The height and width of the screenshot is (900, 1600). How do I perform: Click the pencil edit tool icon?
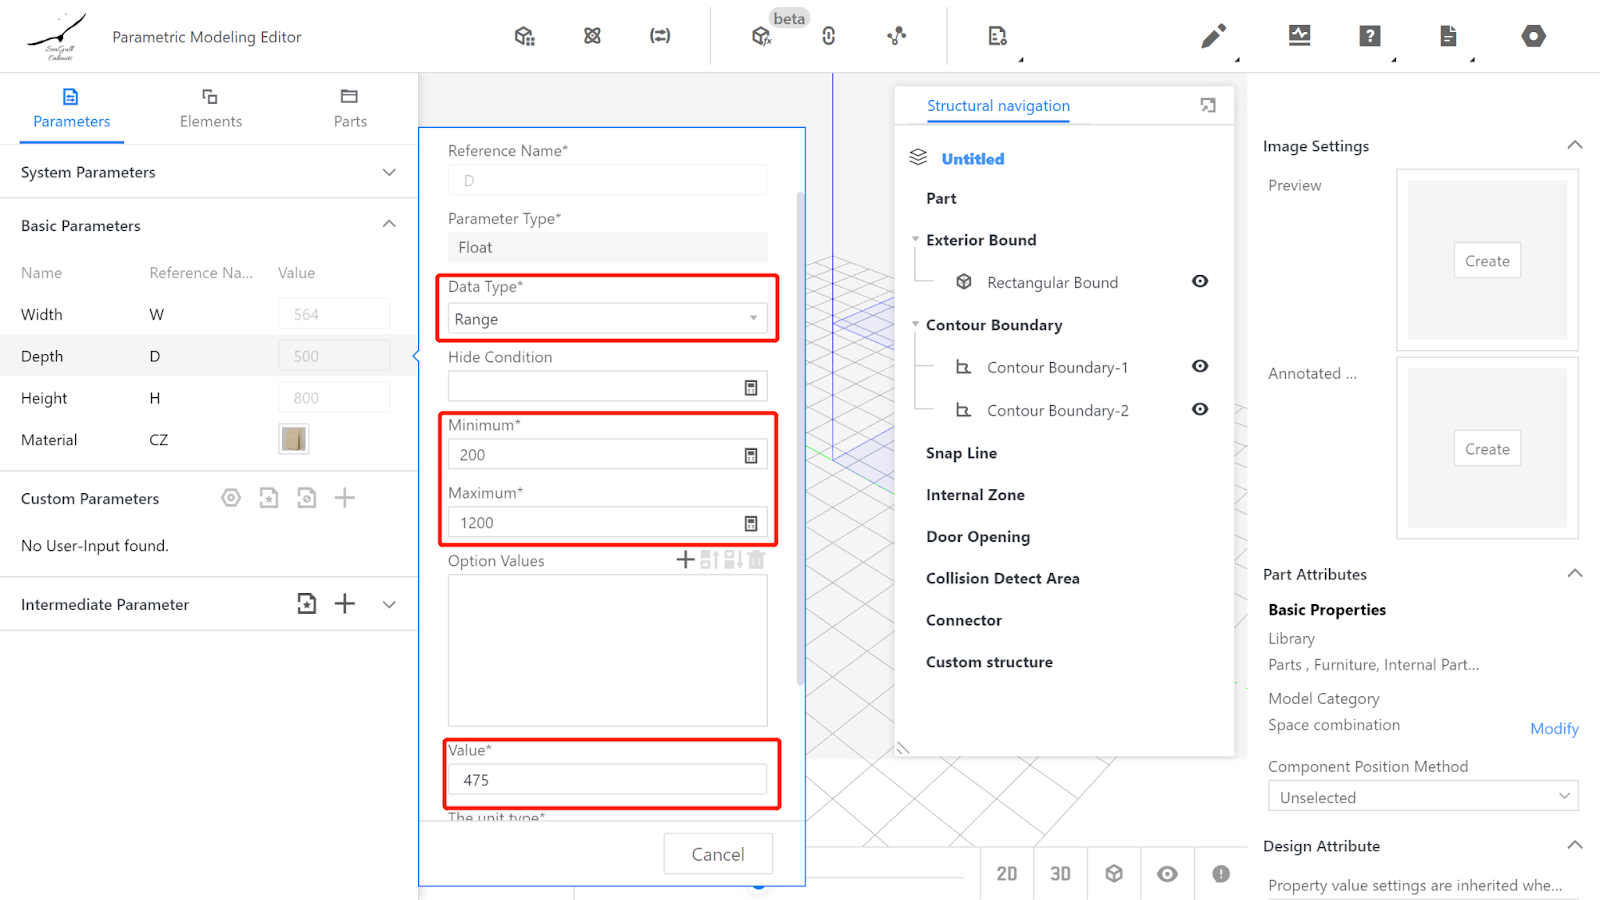(1213, 37)
